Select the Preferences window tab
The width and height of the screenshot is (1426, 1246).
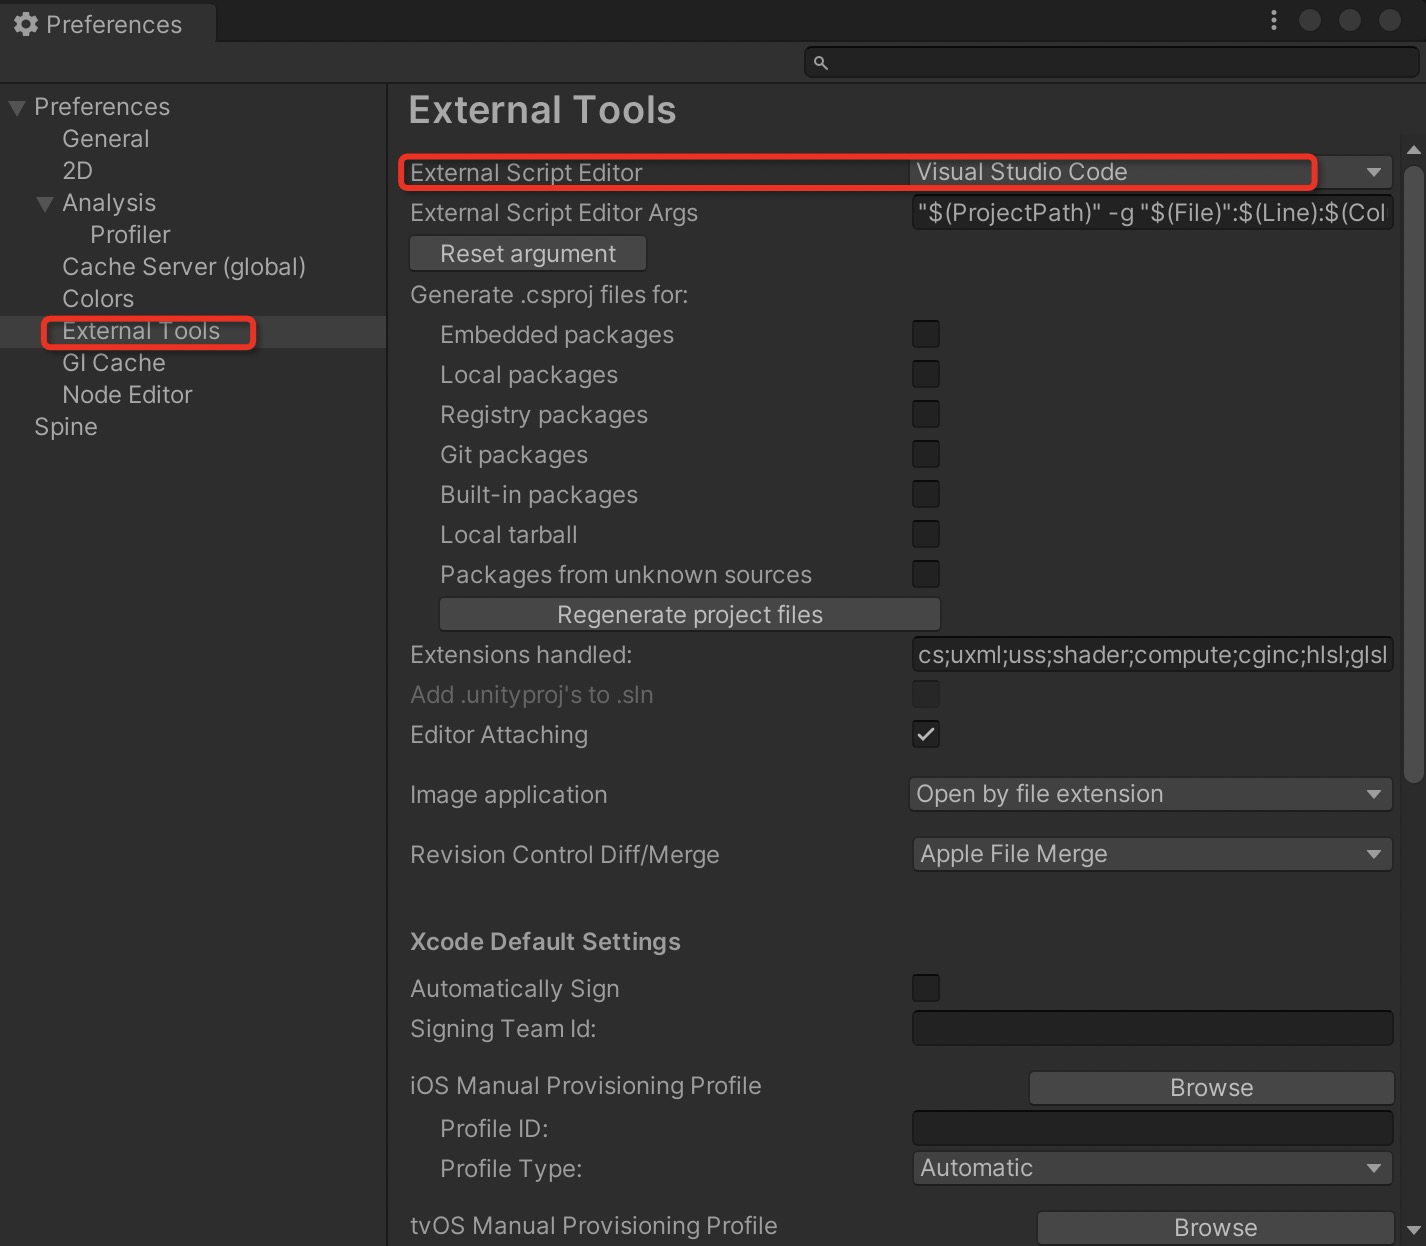(108, 24)
